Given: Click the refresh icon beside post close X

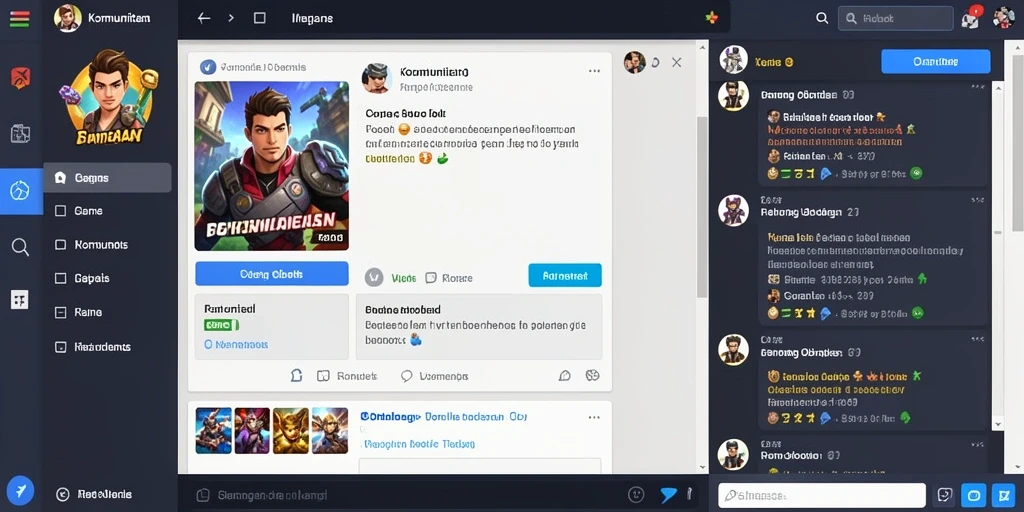Looking at the screenshot, I should coord(656,63).
